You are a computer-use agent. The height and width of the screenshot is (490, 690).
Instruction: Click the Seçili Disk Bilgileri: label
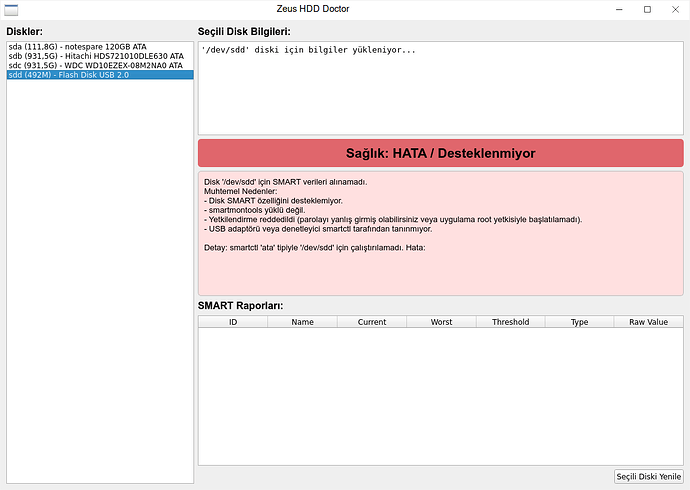[x=244, y=32]
